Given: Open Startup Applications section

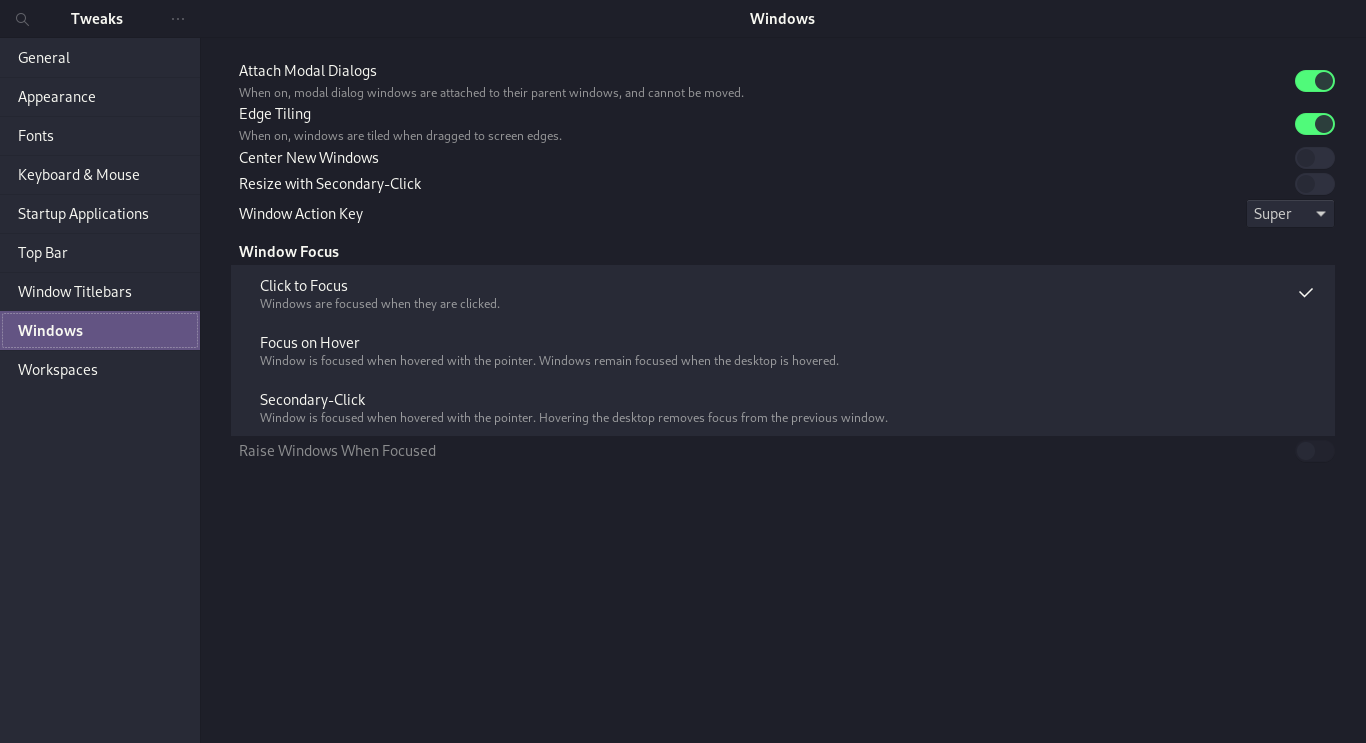Looking at the screenshot, I should (x=100, y=213).
